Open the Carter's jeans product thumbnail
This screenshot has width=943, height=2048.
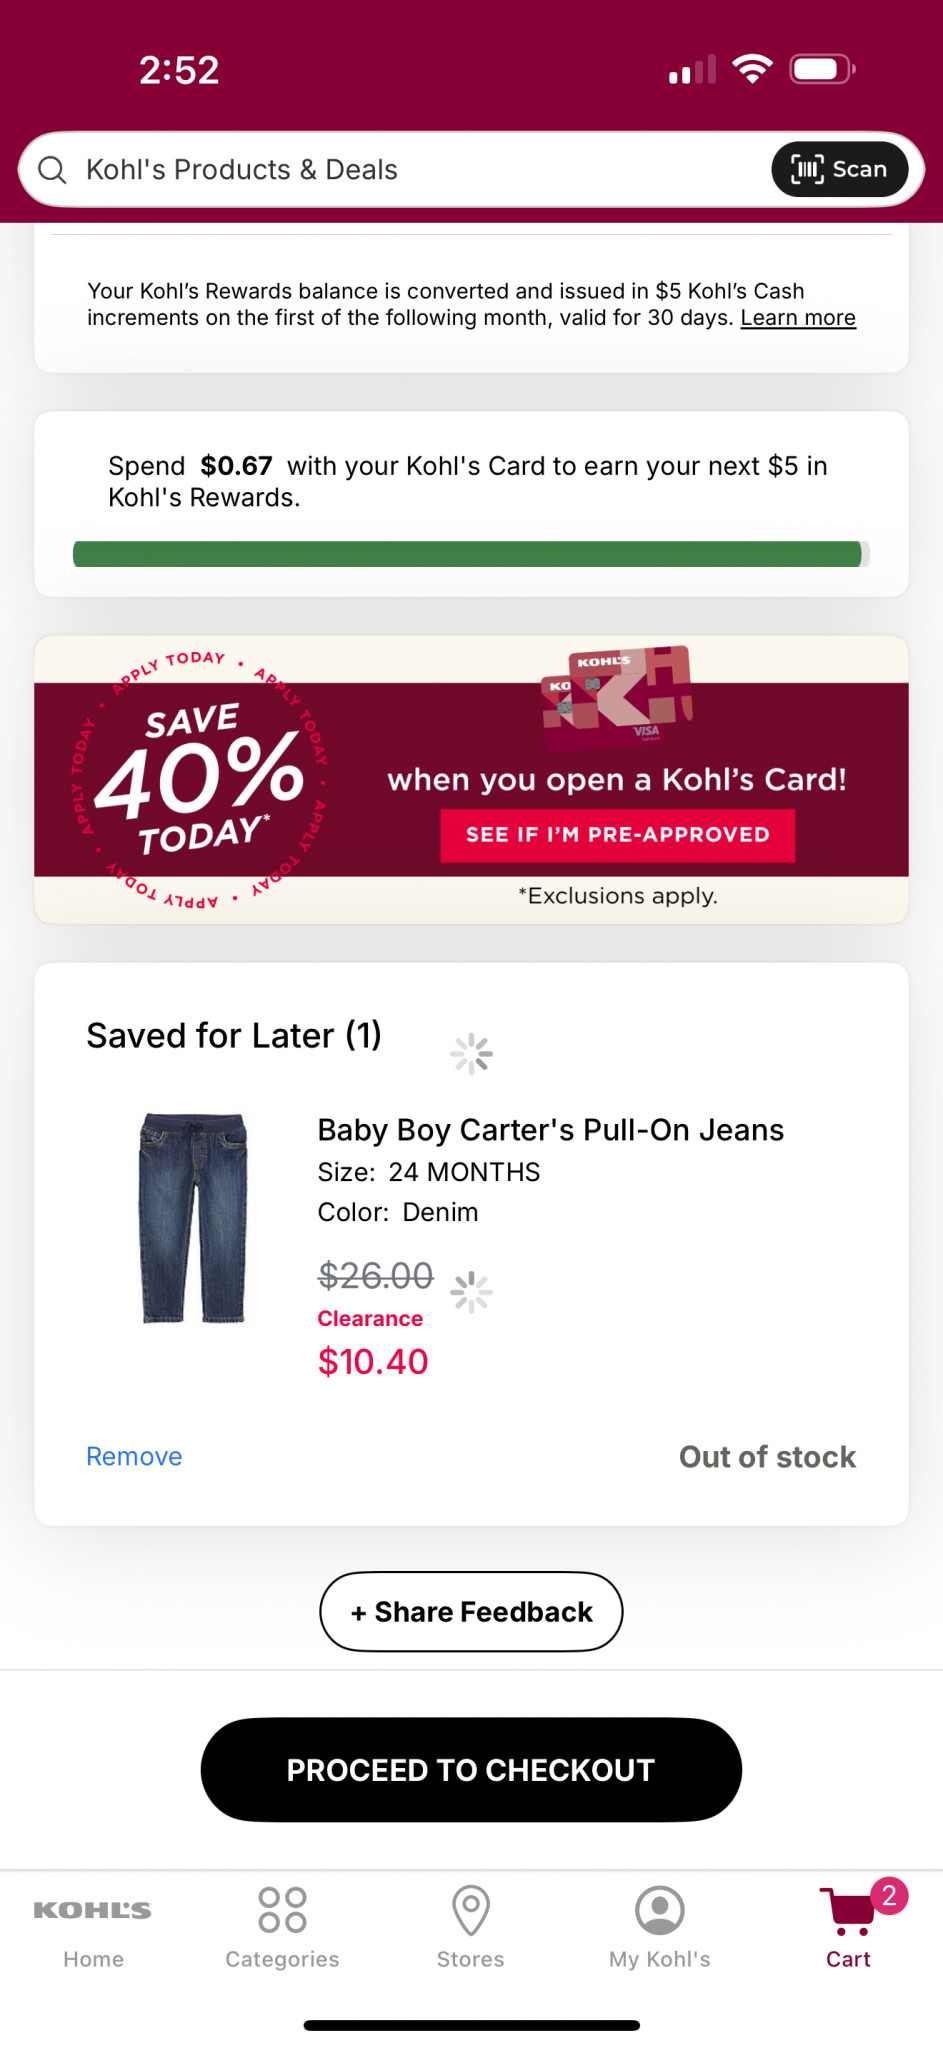(193, 1218)
